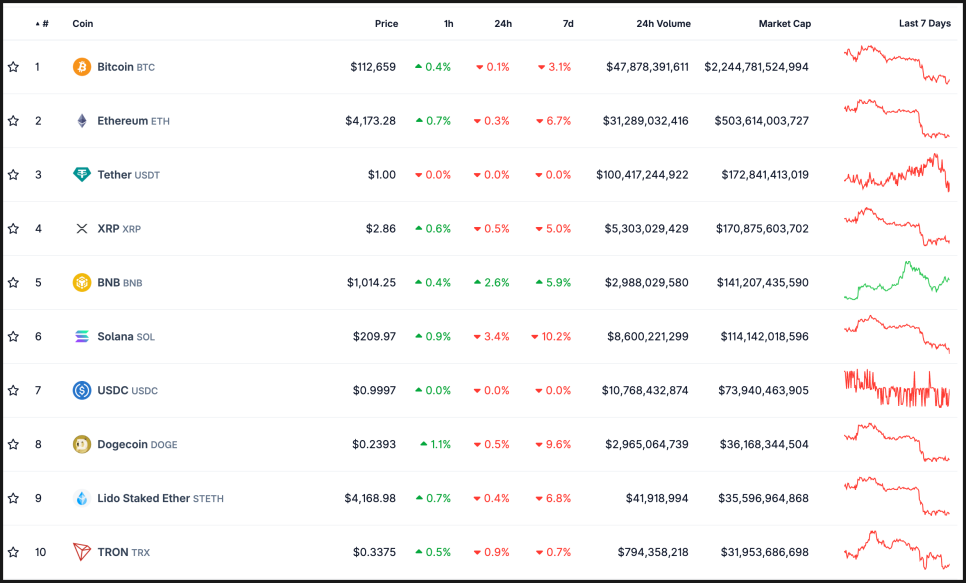Sort by 24h Volume column header
This screenshot has height=583, width=966.
tap(664, 23)
